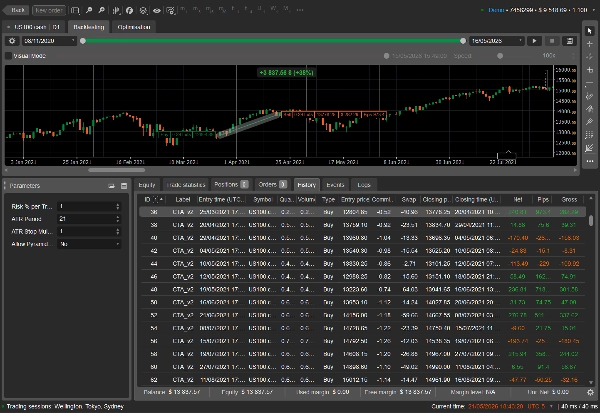
Task: Collapse the Parameters panel icon
Action: click(124, 186)
